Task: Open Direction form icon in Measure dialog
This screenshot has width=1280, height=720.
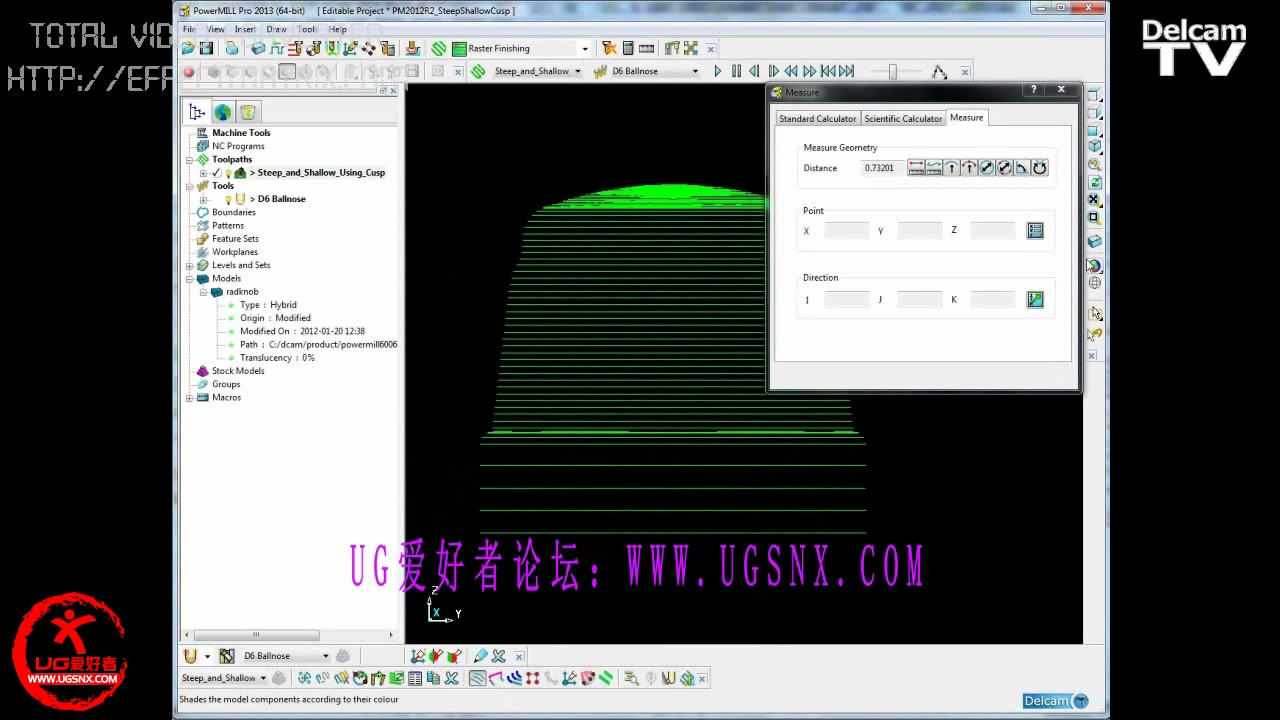Action: click(1035, 299)
